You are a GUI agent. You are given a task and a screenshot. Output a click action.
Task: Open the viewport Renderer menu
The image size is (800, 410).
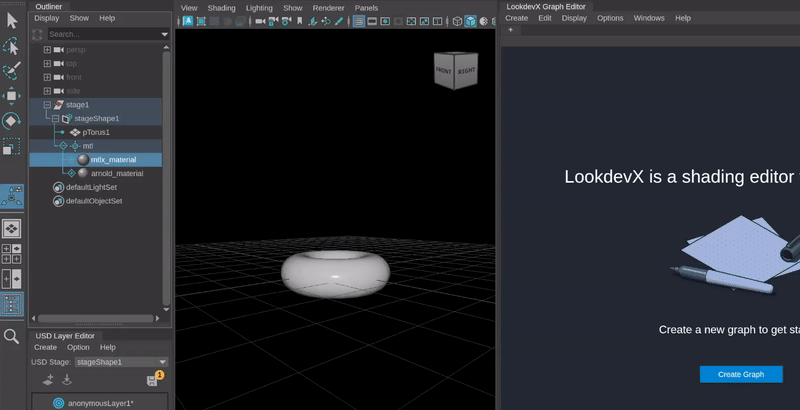pyautogui.click(x=328, y=8)
